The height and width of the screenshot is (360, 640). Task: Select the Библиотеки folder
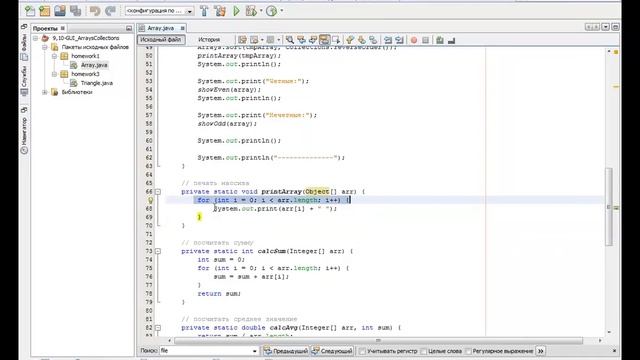[77, 92]
